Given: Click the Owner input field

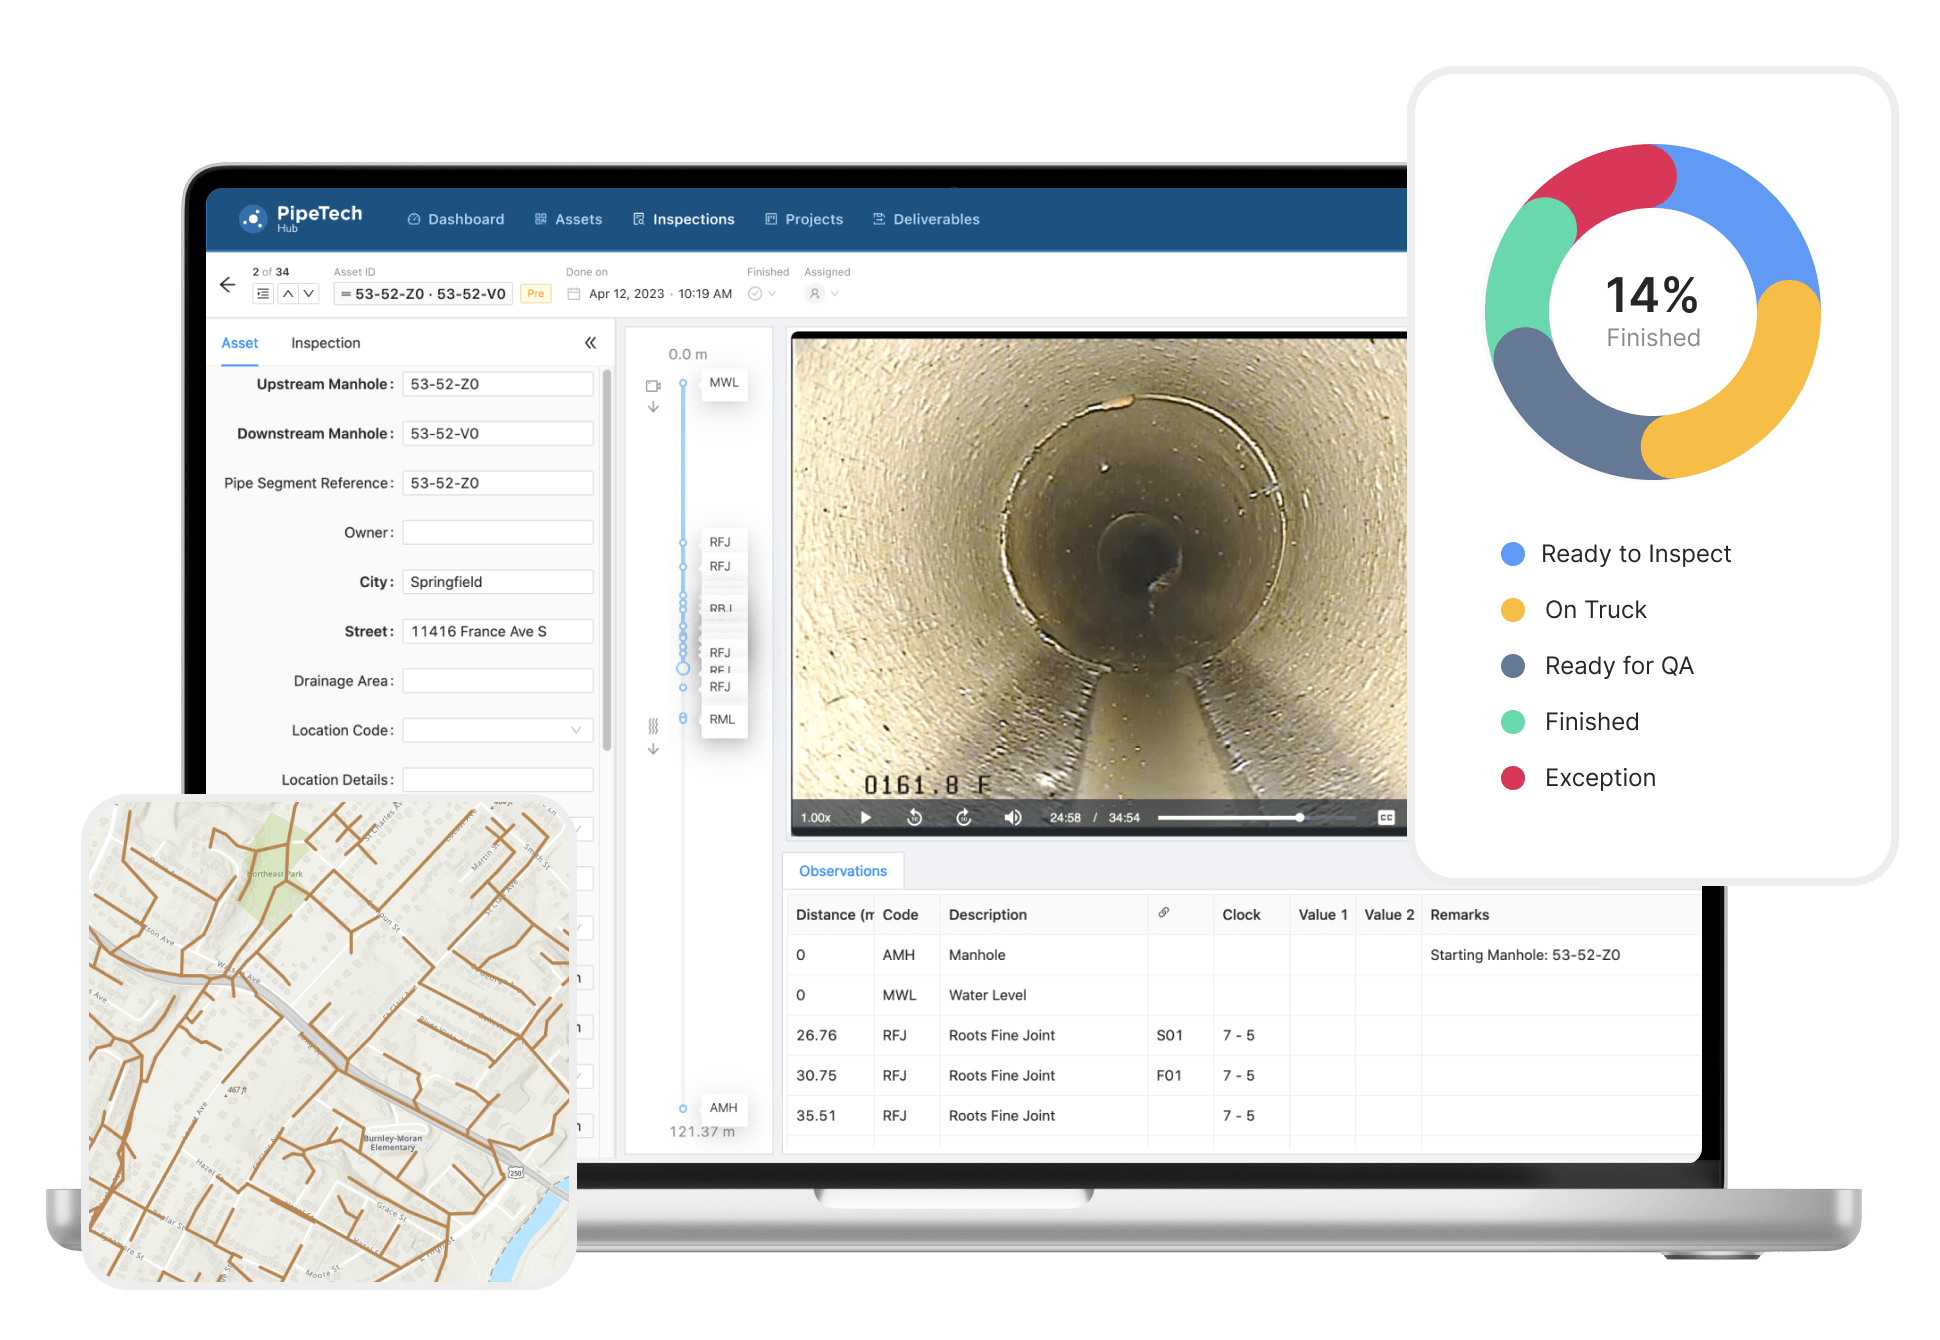Looking at the screenshot, I should tap(497, 533).
